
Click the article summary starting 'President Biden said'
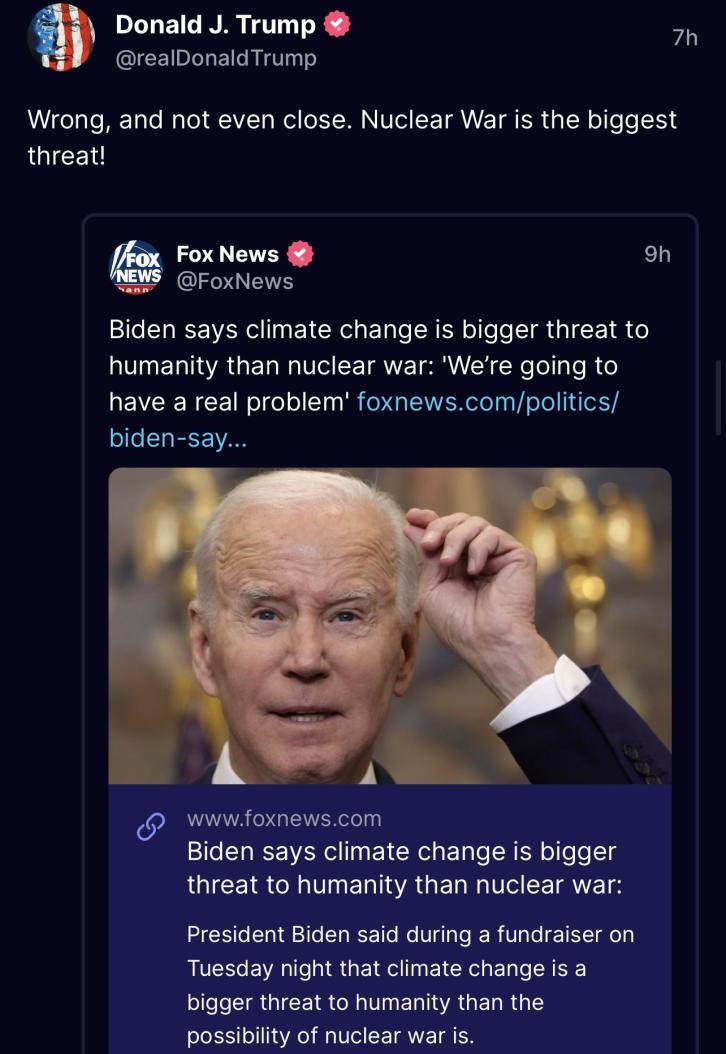tap(410, 985)
